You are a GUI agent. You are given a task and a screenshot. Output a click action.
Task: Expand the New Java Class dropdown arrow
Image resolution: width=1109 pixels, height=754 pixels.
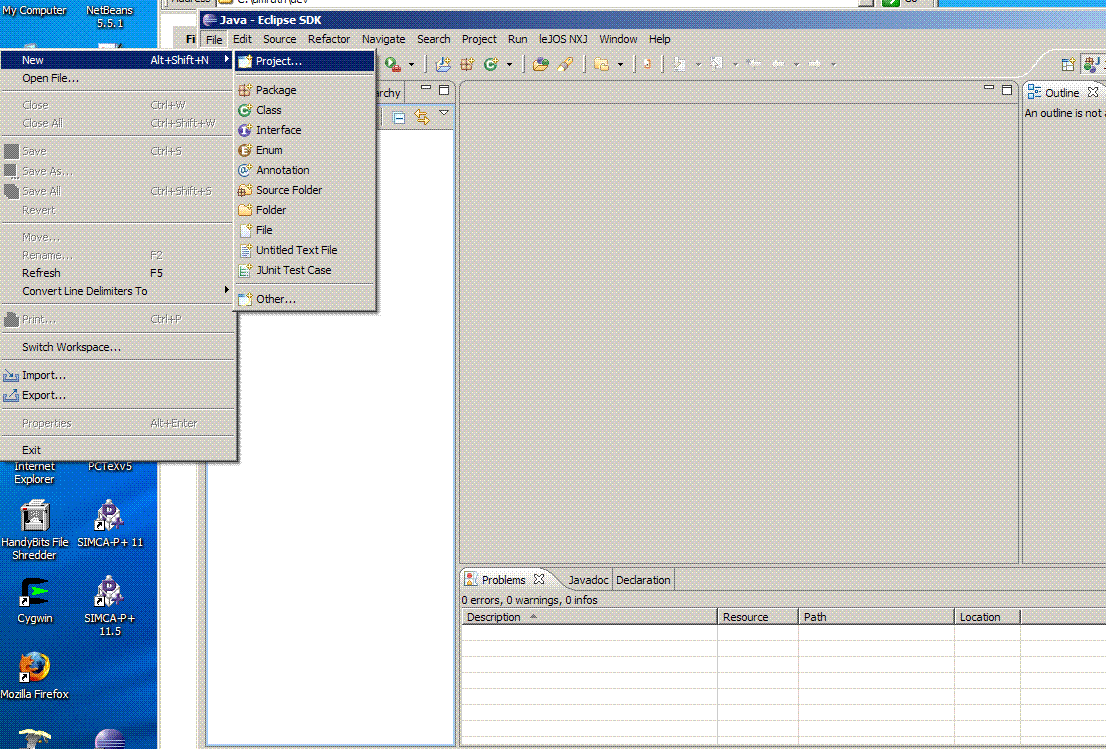point(509,65)
